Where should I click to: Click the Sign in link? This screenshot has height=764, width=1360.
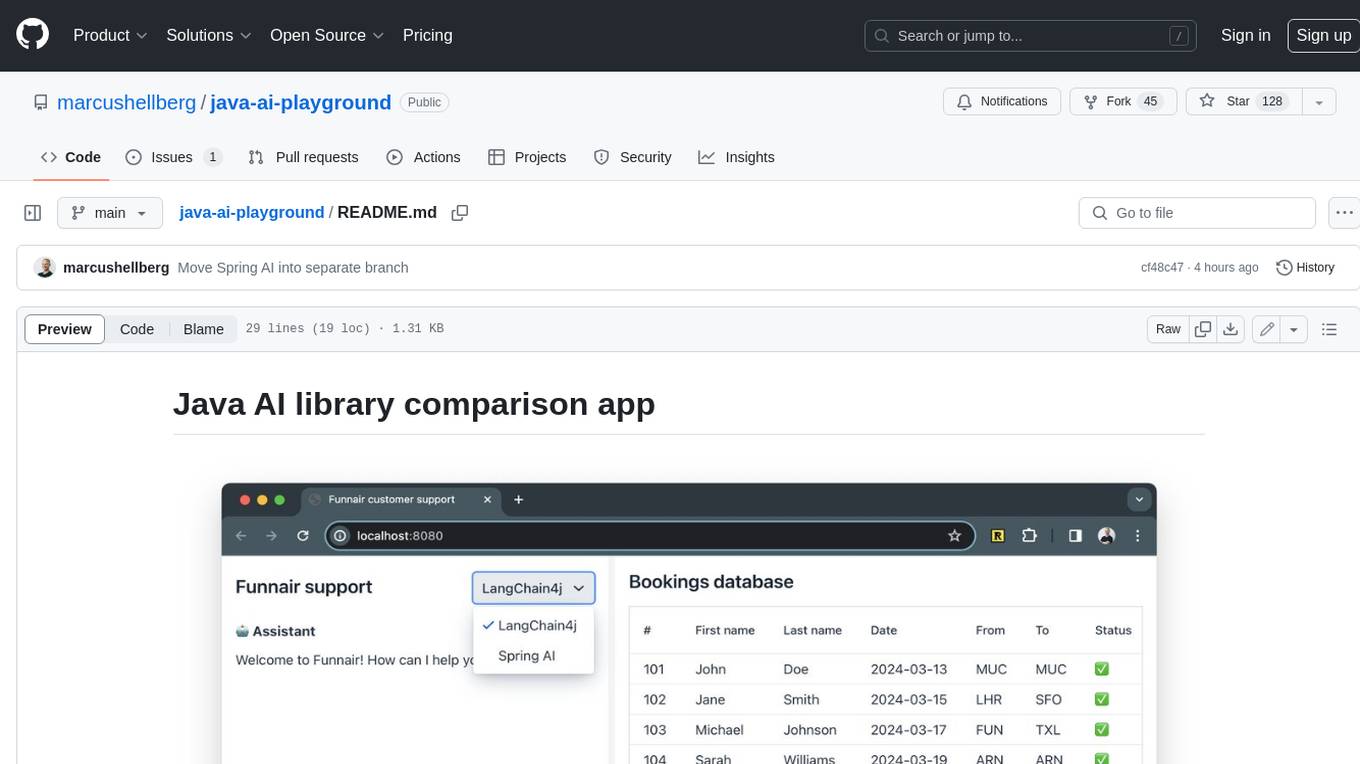tap(1245, 35)
